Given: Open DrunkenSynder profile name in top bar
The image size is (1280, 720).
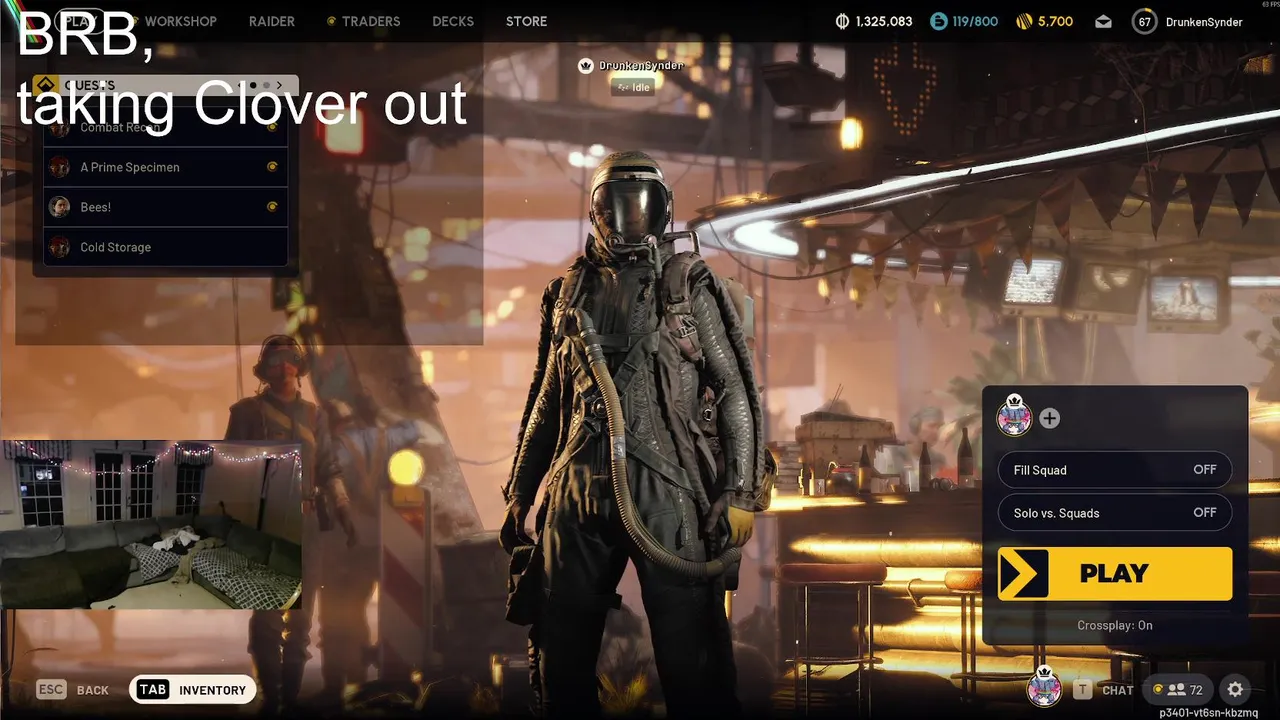Looking at the screenshot, I should [x=1204, y=22].
